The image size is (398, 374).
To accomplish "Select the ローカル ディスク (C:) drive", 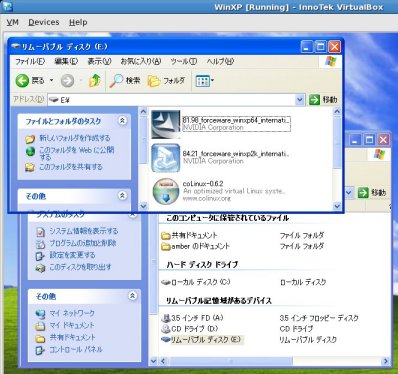I will 196,282.
